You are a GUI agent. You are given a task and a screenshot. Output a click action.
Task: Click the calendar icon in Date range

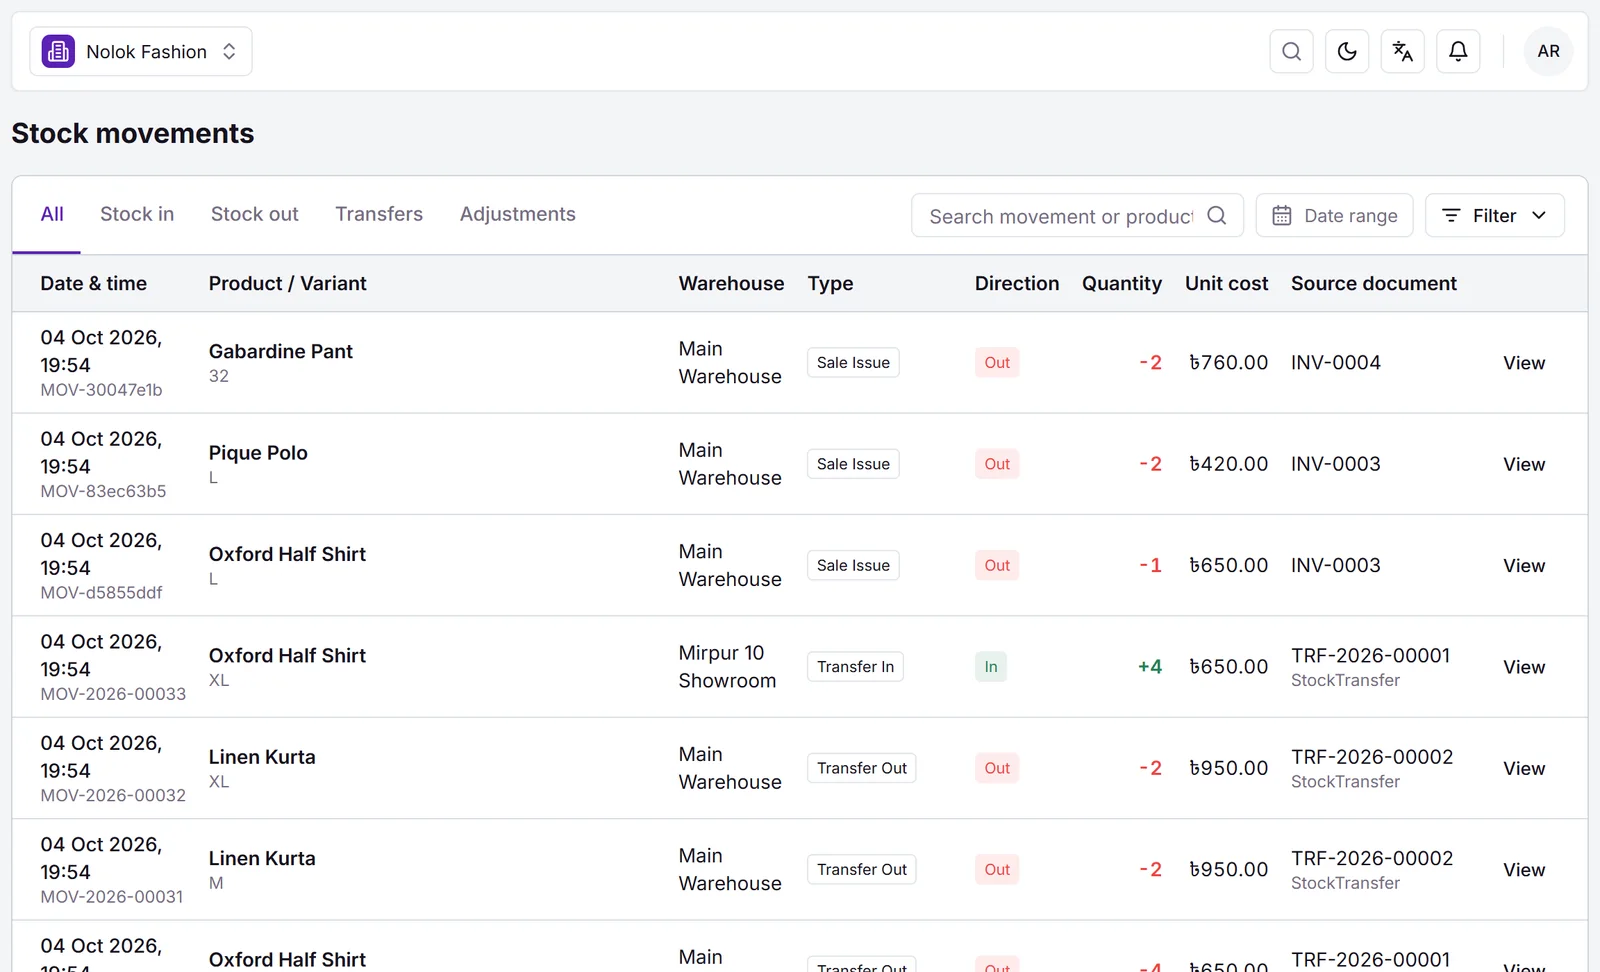(1281, 215)
